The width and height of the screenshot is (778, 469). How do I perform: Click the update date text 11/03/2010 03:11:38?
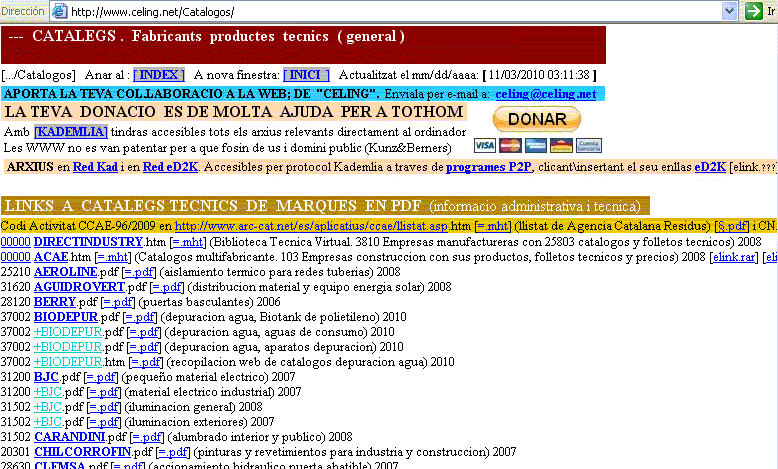pos(539,75)
